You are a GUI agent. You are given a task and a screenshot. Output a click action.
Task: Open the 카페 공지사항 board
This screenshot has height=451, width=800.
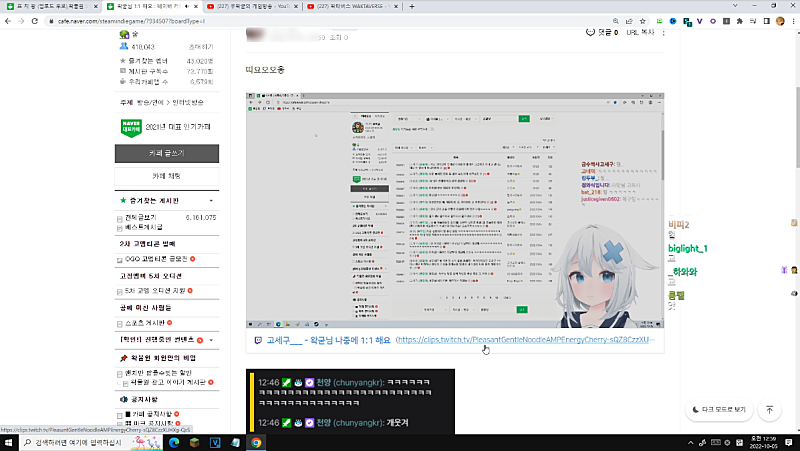[153, 414]
